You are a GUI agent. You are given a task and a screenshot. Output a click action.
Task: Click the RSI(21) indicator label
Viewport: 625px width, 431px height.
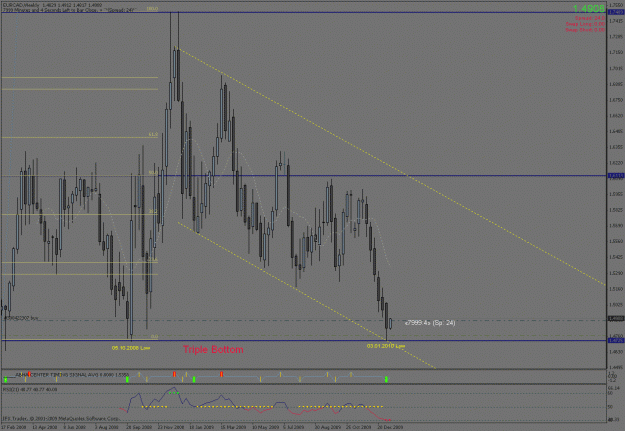30,389
